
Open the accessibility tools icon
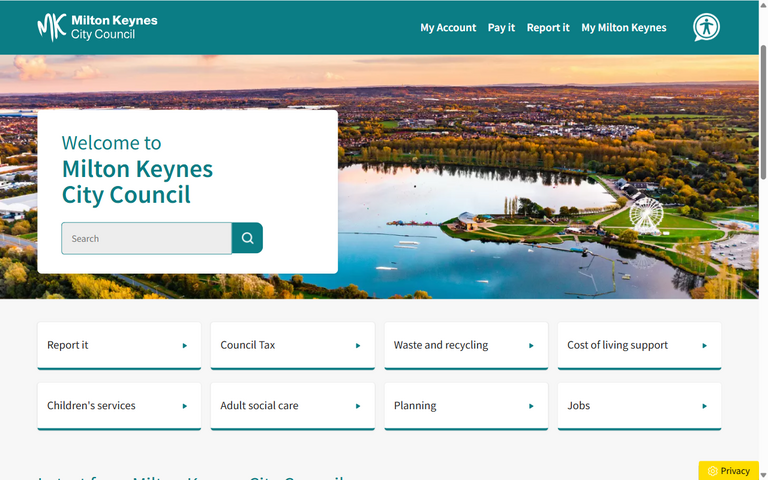point(706,27)
